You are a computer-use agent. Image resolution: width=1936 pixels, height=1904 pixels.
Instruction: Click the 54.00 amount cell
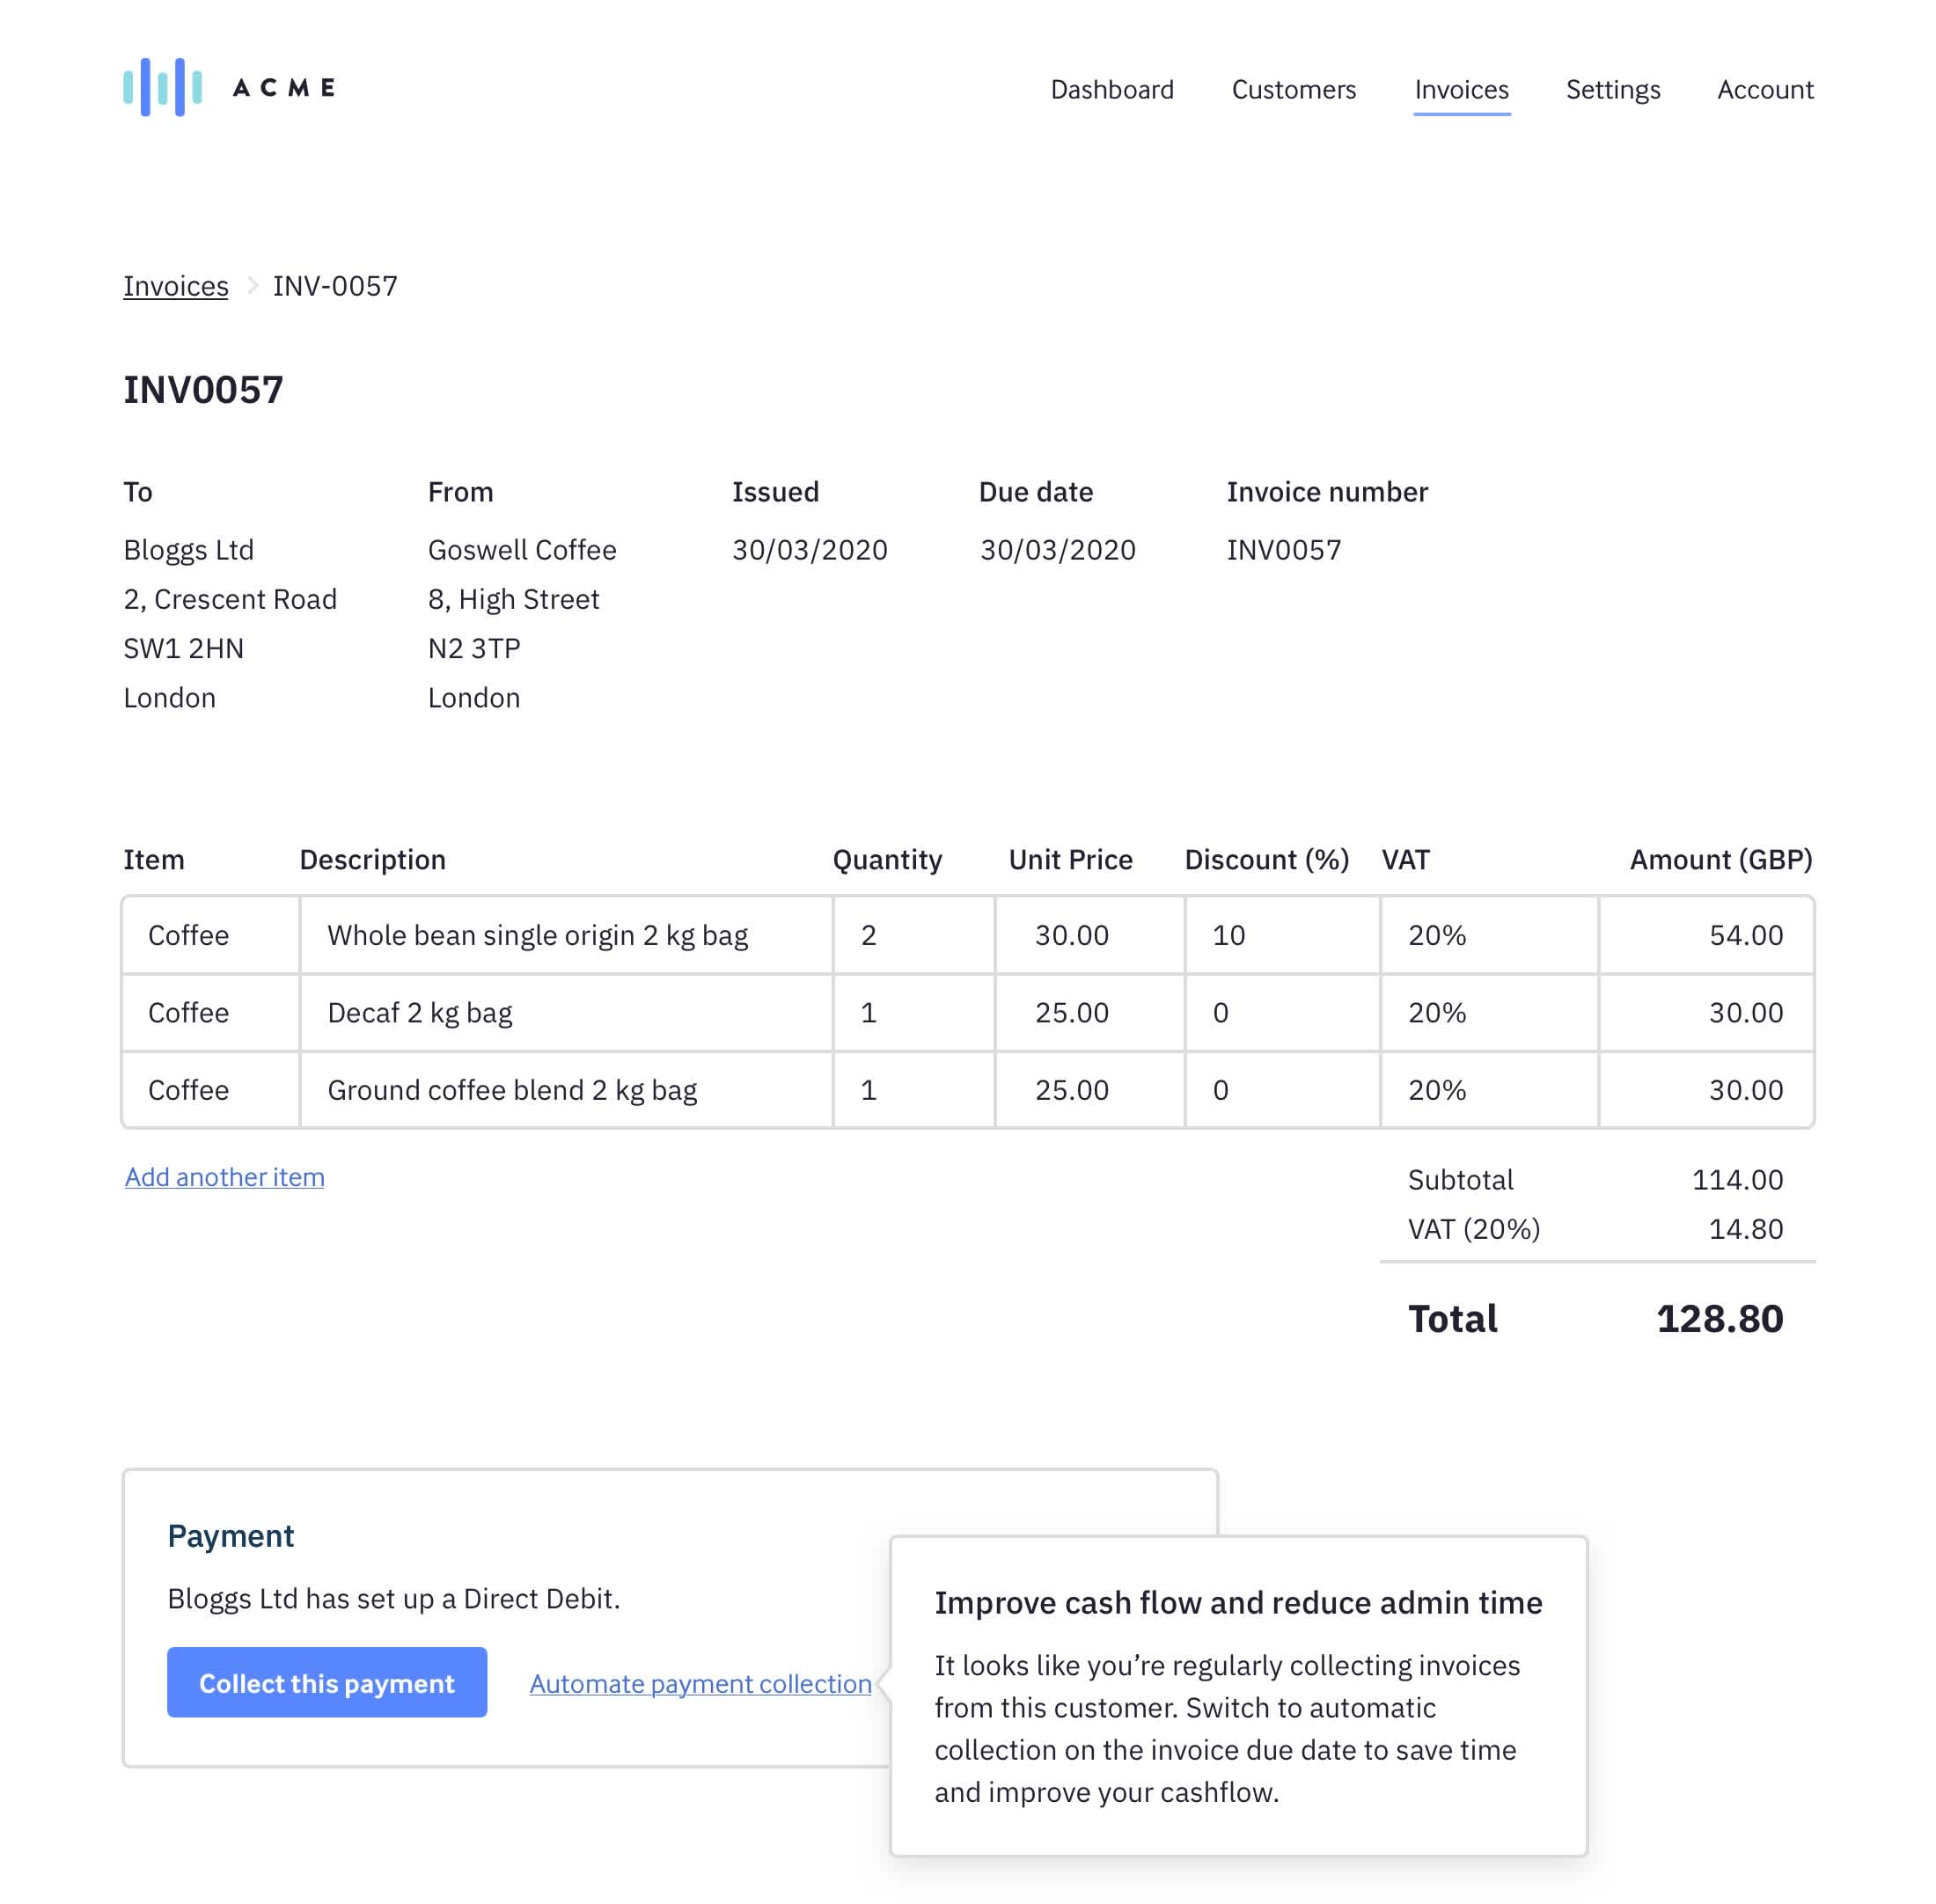click(x=1705, y=935)
